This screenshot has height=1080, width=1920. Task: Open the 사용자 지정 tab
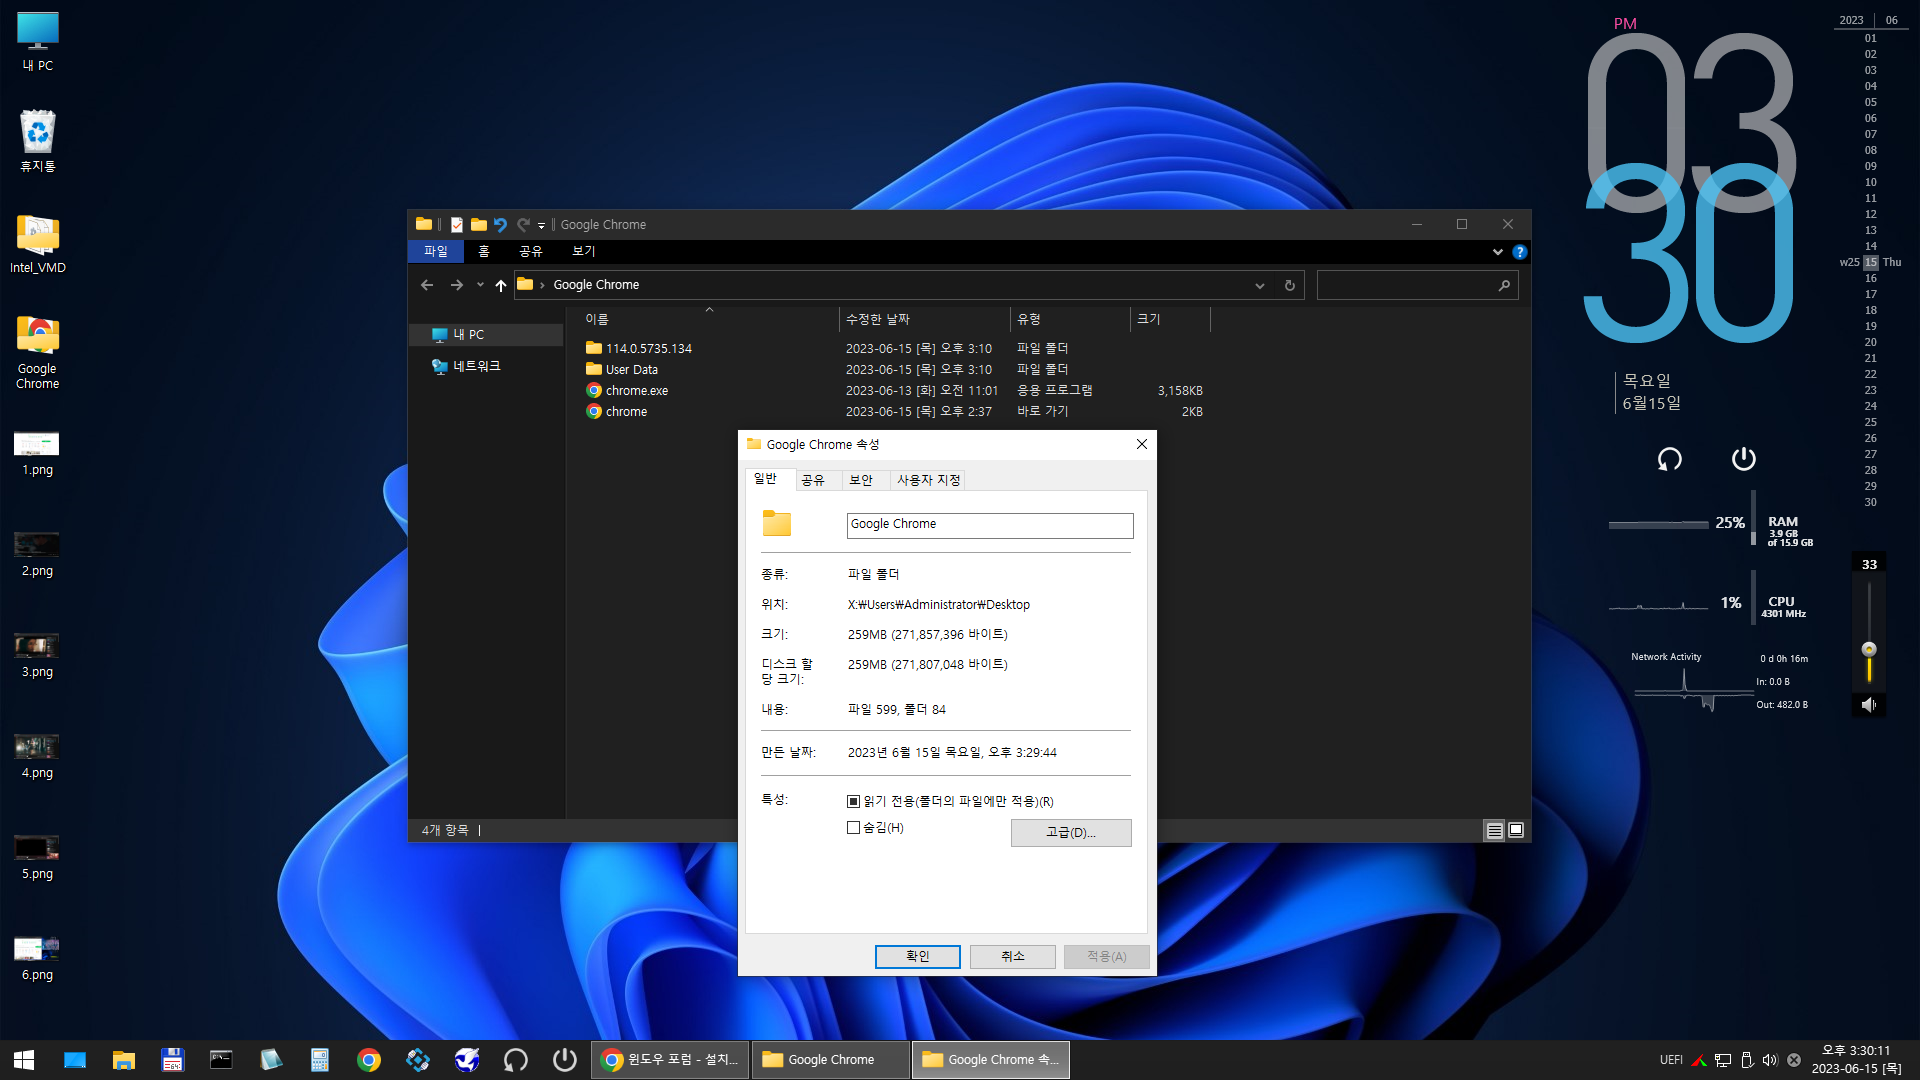(x=928, y=481)
